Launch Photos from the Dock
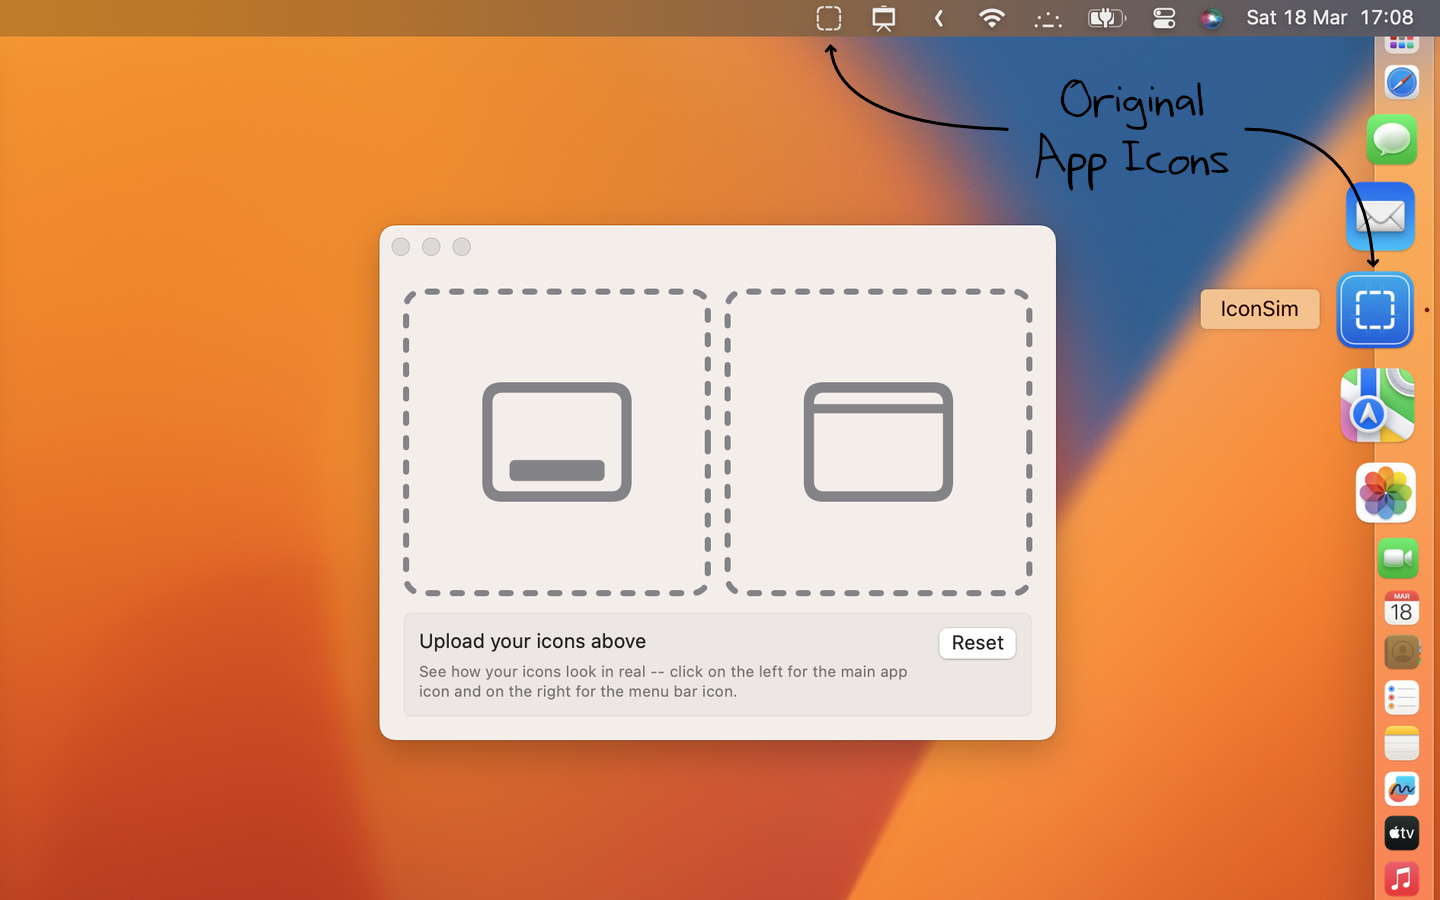The image size is (1440, 900). click(1385, 493)
